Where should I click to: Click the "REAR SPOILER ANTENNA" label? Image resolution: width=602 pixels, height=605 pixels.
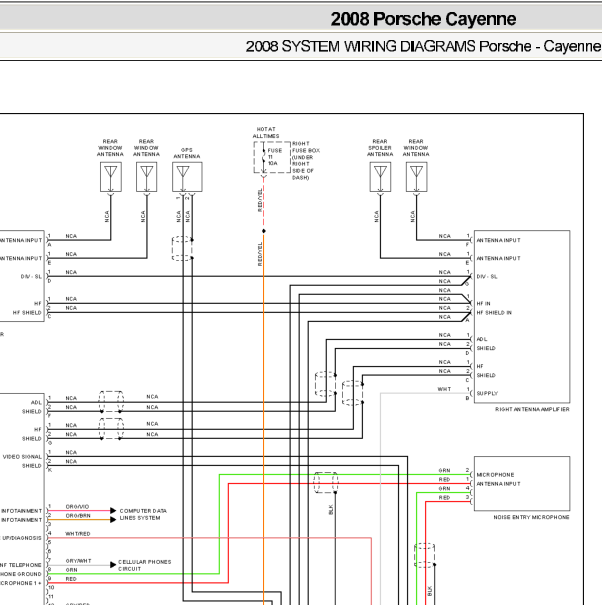pyautogui.click(x=380, y=147)
